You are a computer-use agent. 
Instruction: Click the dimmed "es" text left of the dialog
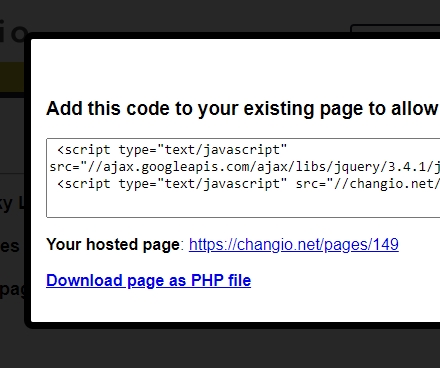click(10, 246)
